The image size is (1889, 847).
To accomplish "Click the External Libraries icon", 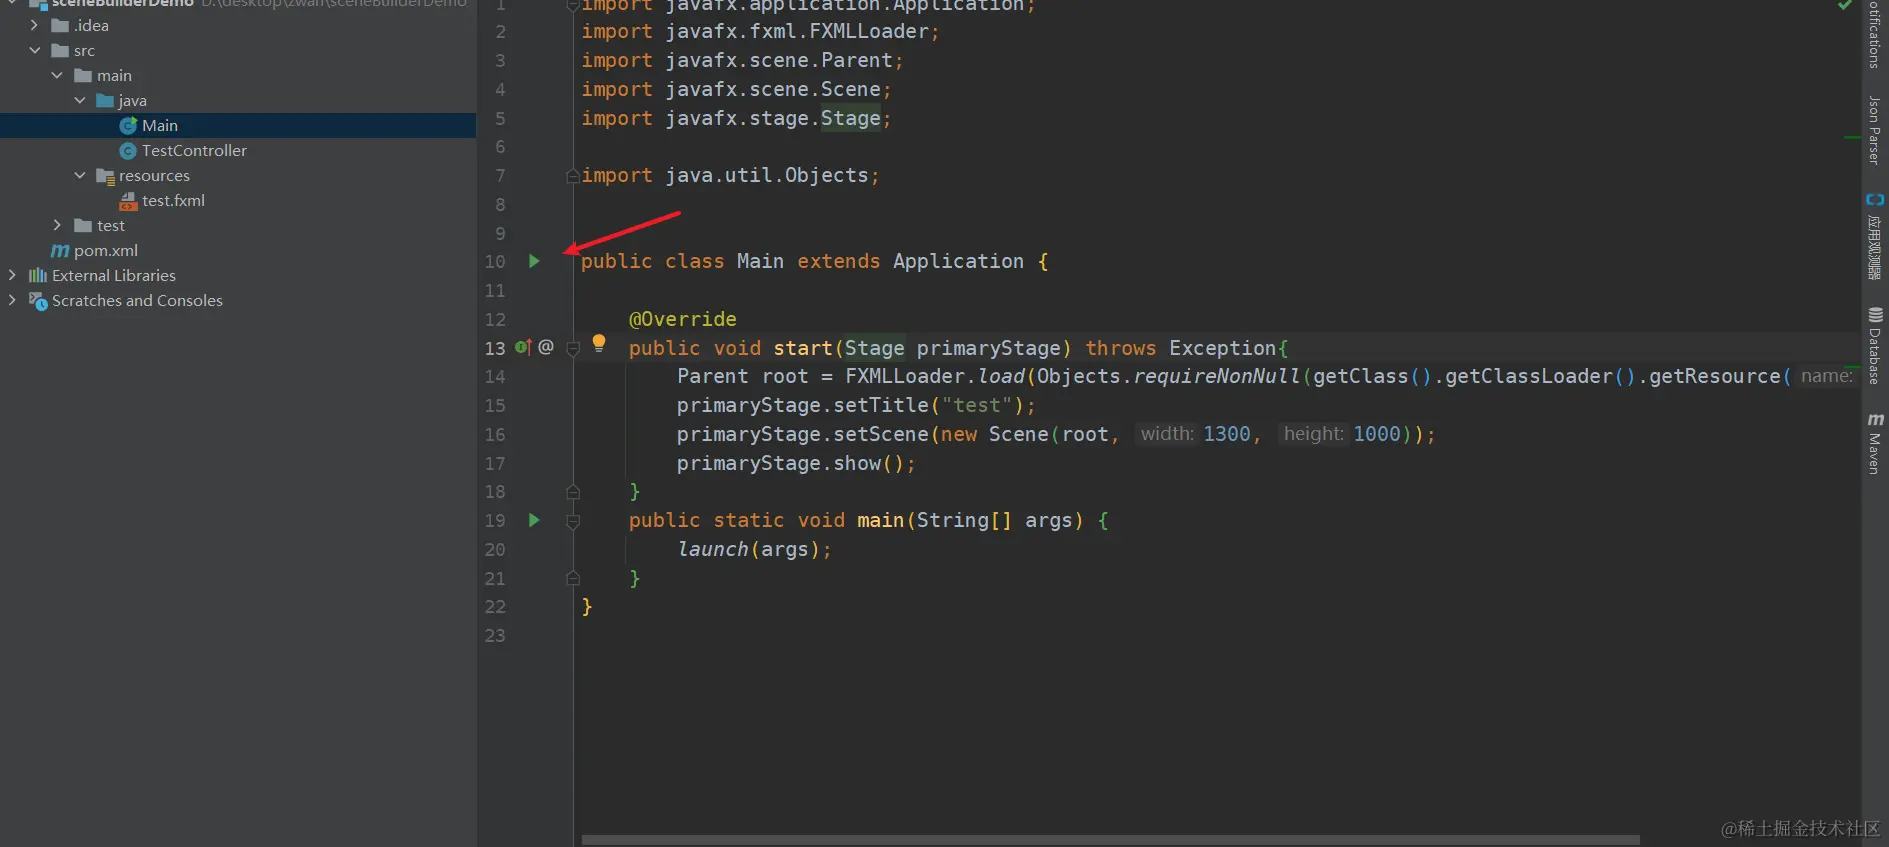I will (38, 275).
